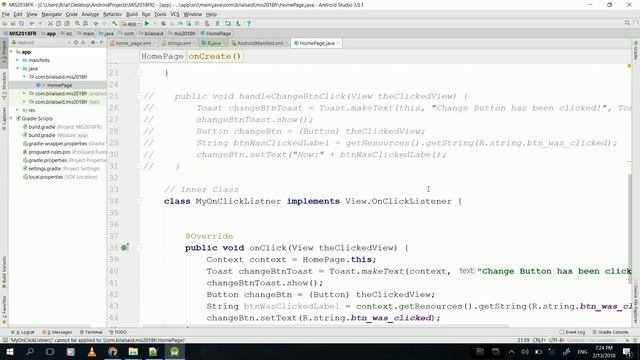Open VLC from the taskbar
Screen dimensions: 640x360
(x=92, y=351)
